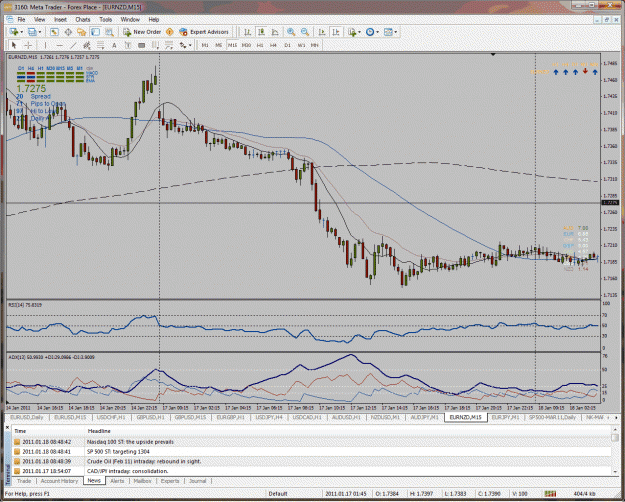The image size is (625, 502).
Task: Expand the Periods dropdown arrow
Action: [377, 32]
